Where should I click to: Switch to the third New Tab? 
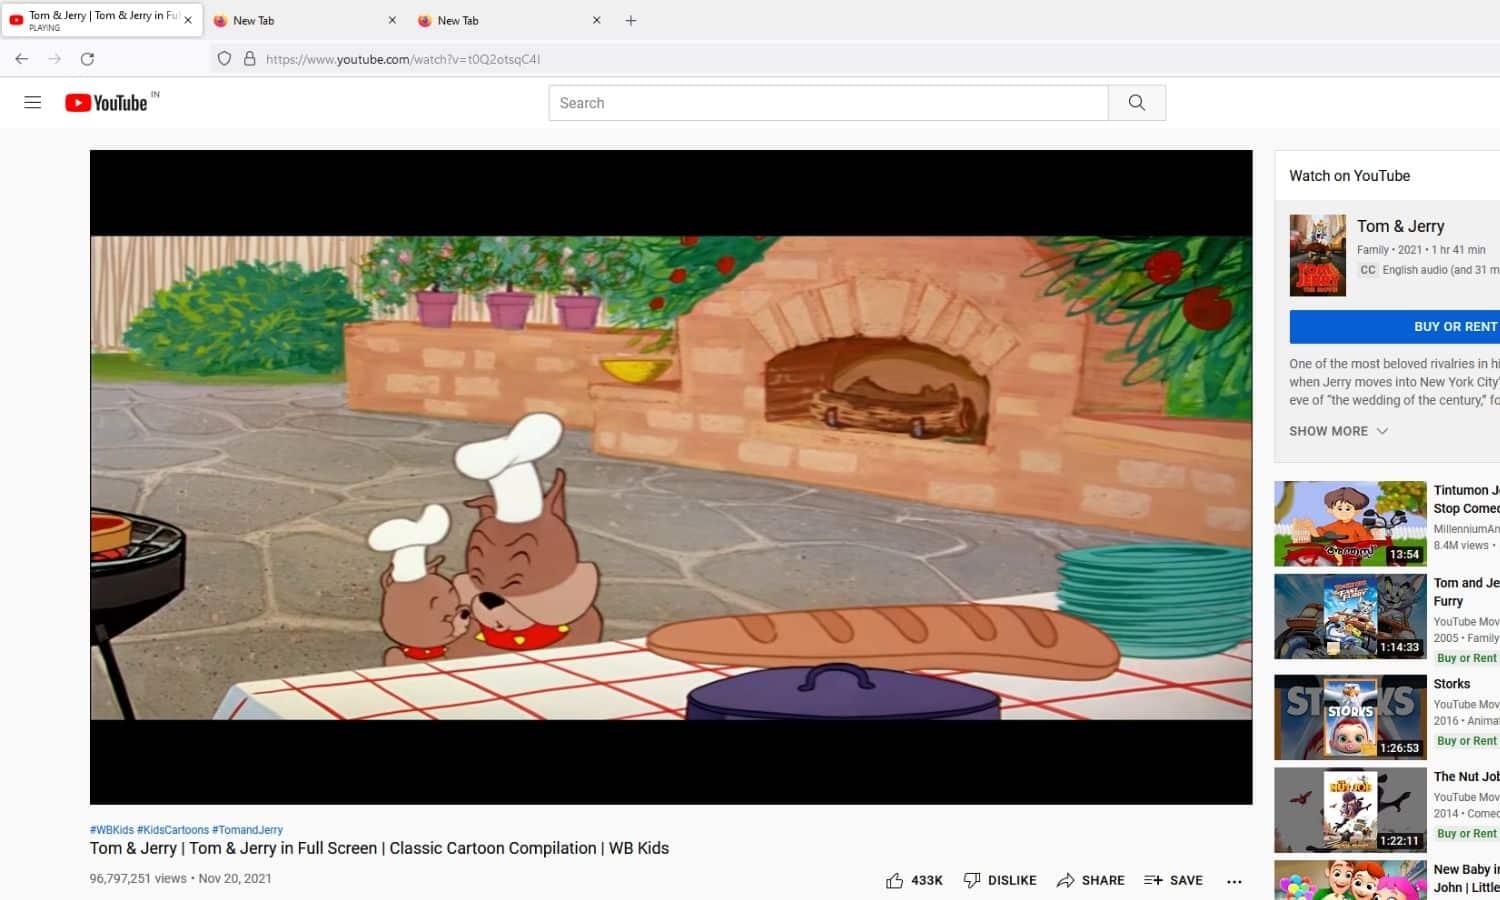click(x=510, y=20)
